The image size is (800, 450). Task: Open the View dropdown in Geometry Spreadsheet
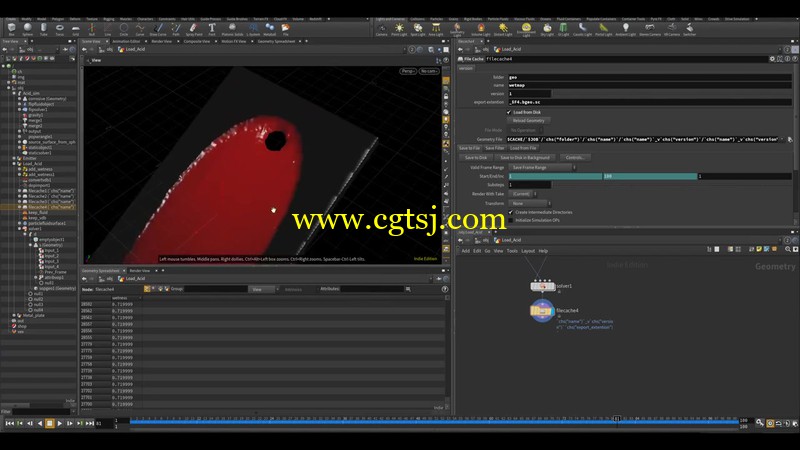click(263, 289)
